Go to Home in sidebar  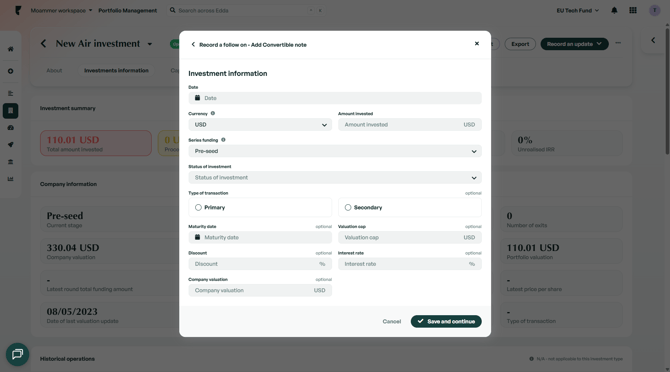pyautogui.click(x=11, y=49)
